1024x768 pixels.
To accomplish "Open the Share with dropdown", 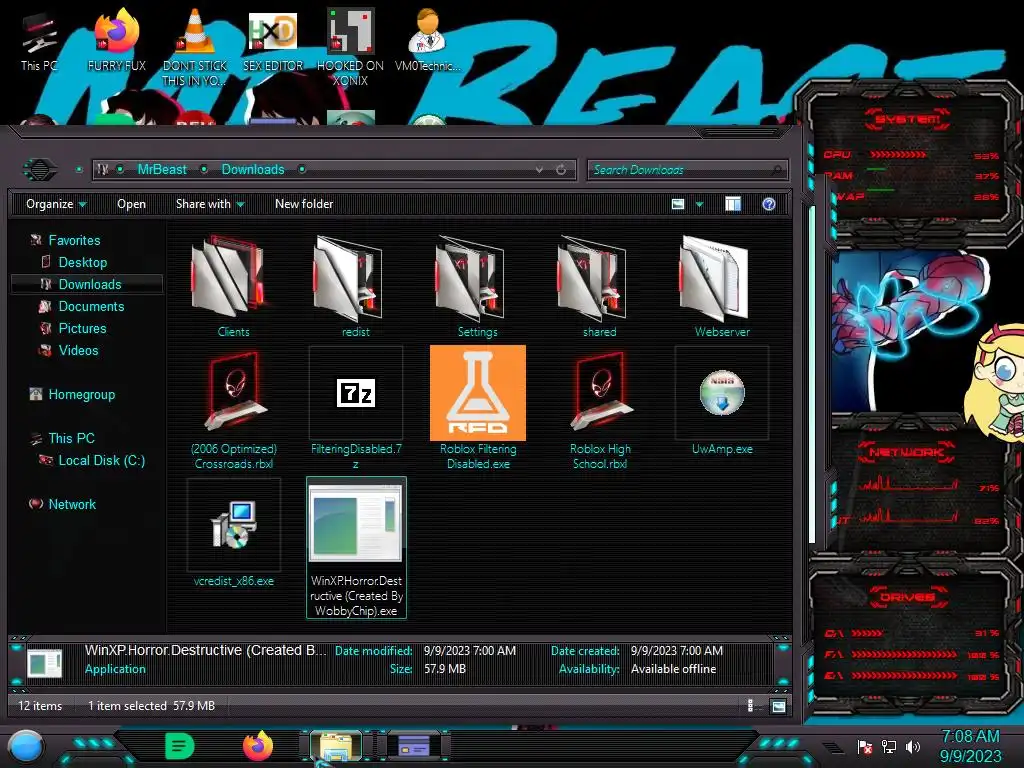I will [x=210, y=204].
